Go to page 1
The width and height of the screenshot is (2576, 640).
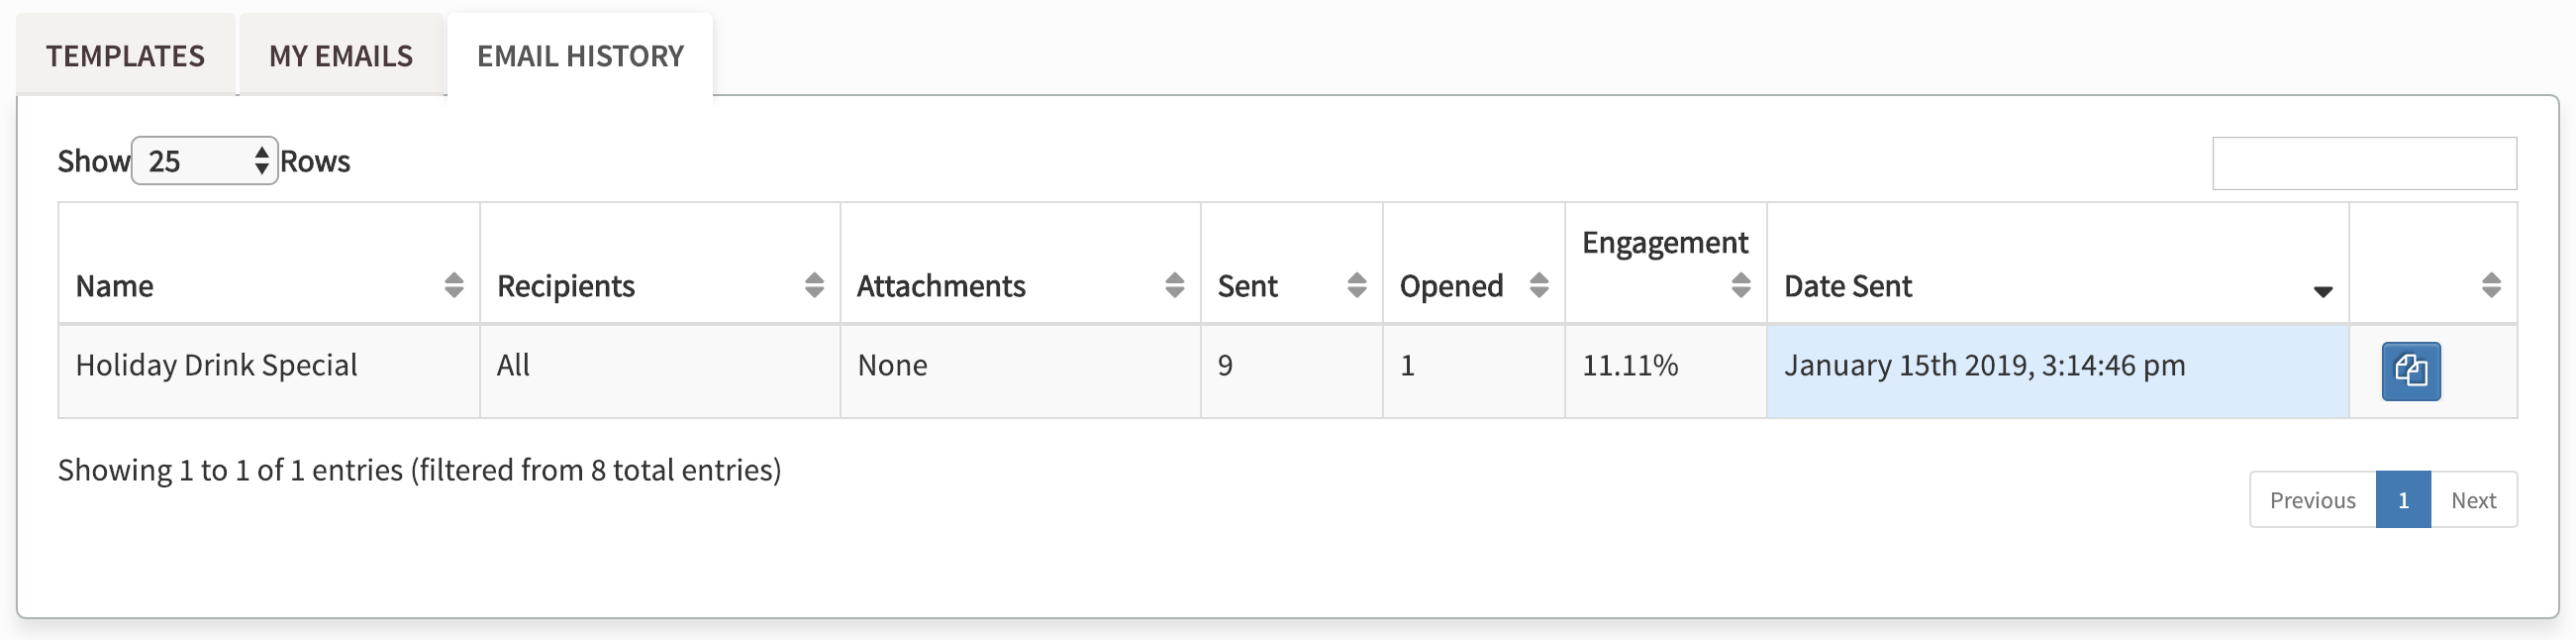click(x=2402, y=500)
